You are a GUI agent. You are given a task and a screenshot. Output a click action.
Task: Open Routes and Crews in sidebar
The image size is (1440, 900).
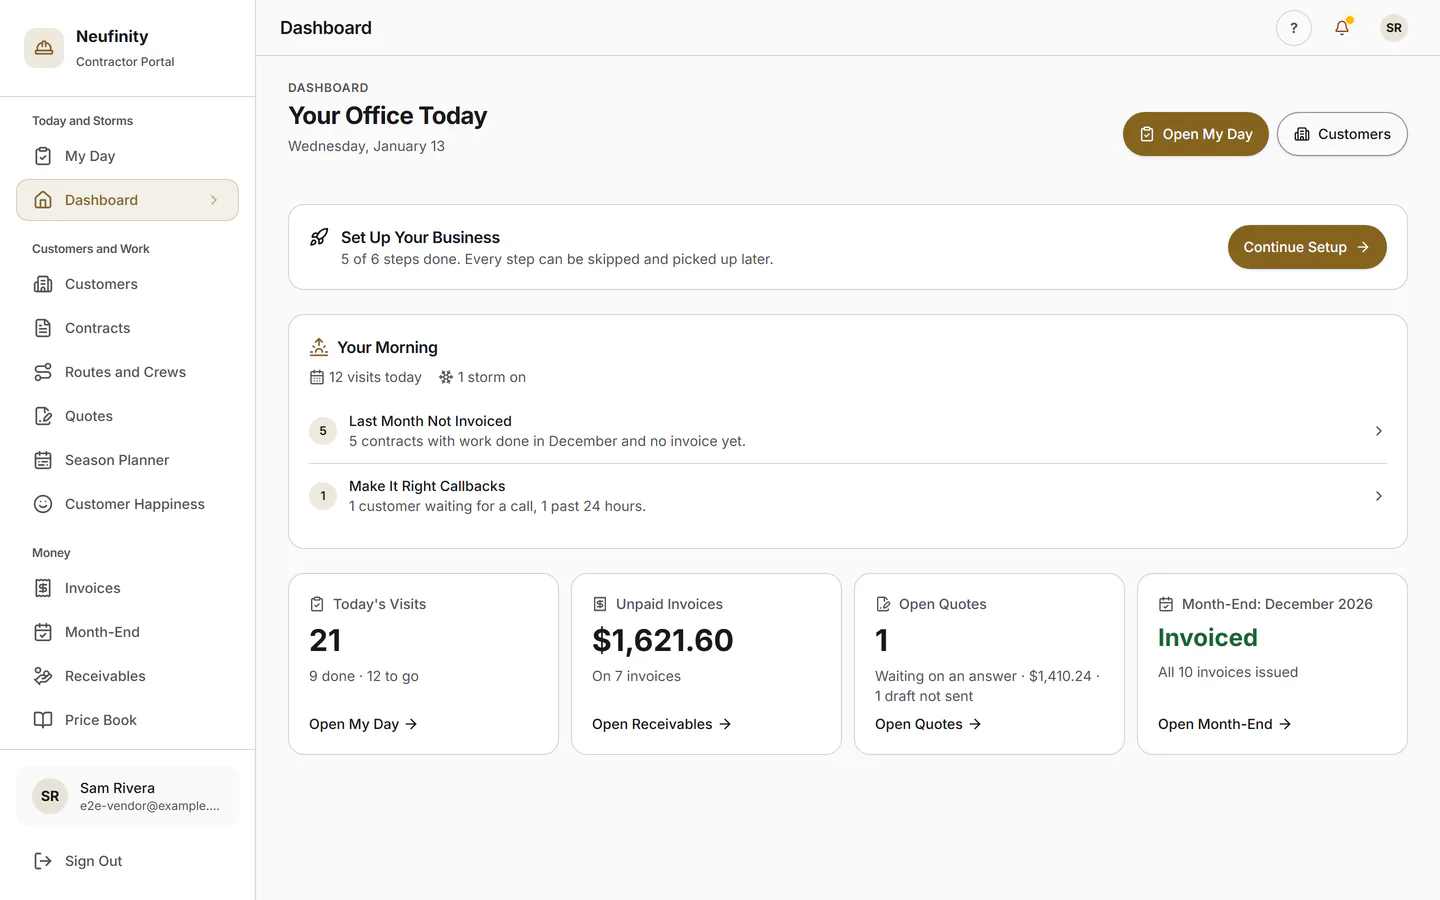tap(127, 372)
